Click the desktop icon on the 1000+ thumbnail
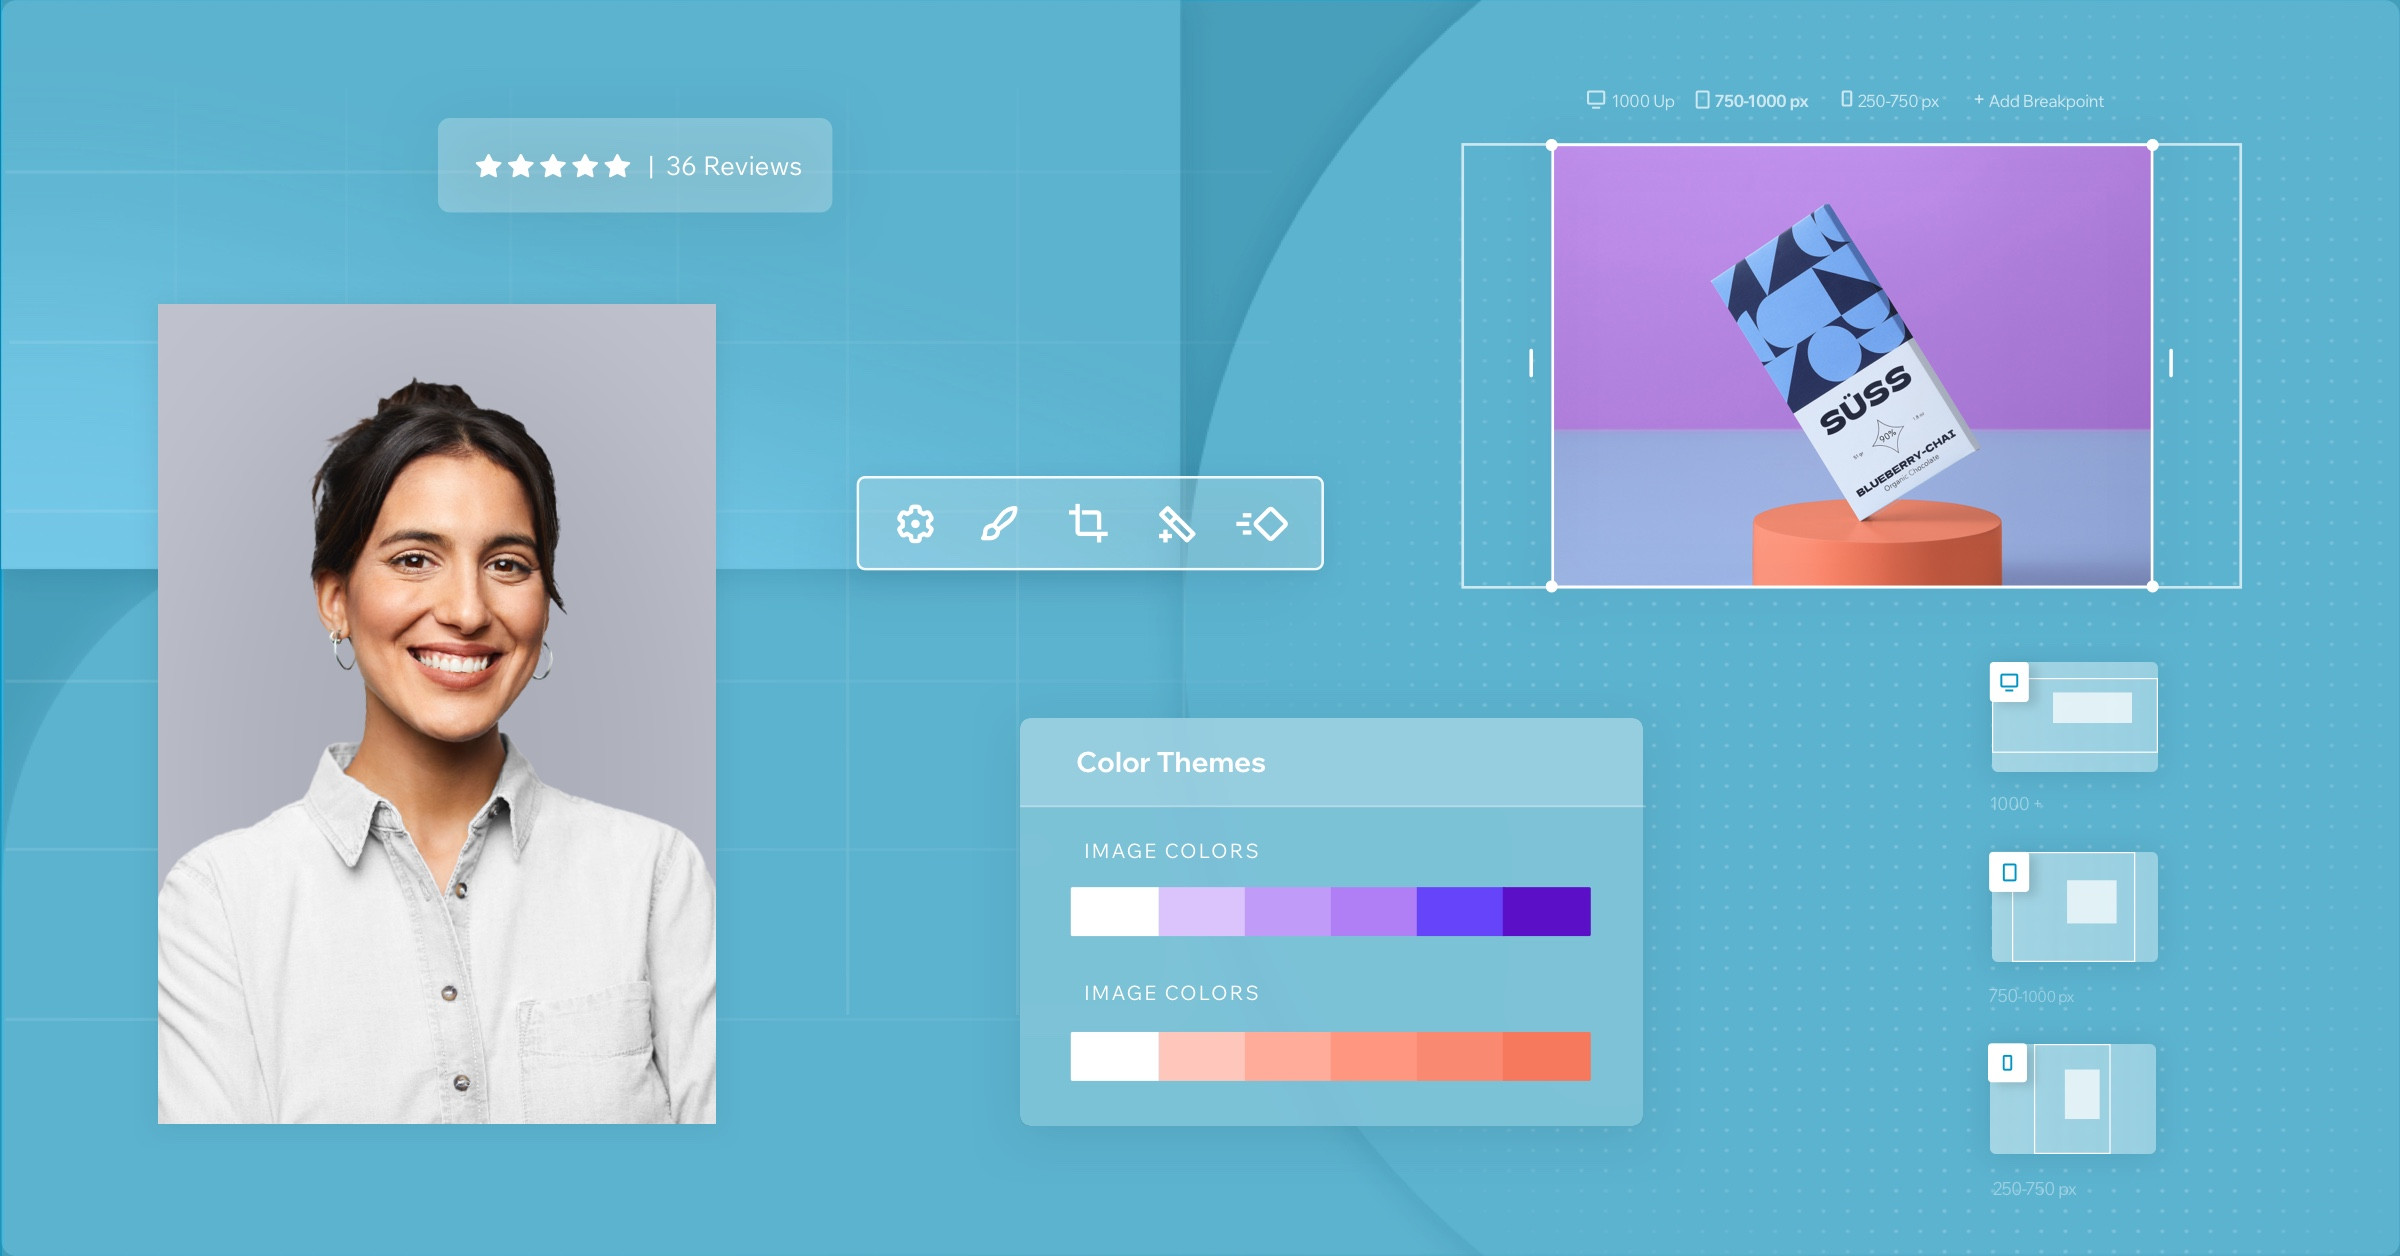The image size is (2400, 1256). pyautogui.click(x=2009, y=682)
